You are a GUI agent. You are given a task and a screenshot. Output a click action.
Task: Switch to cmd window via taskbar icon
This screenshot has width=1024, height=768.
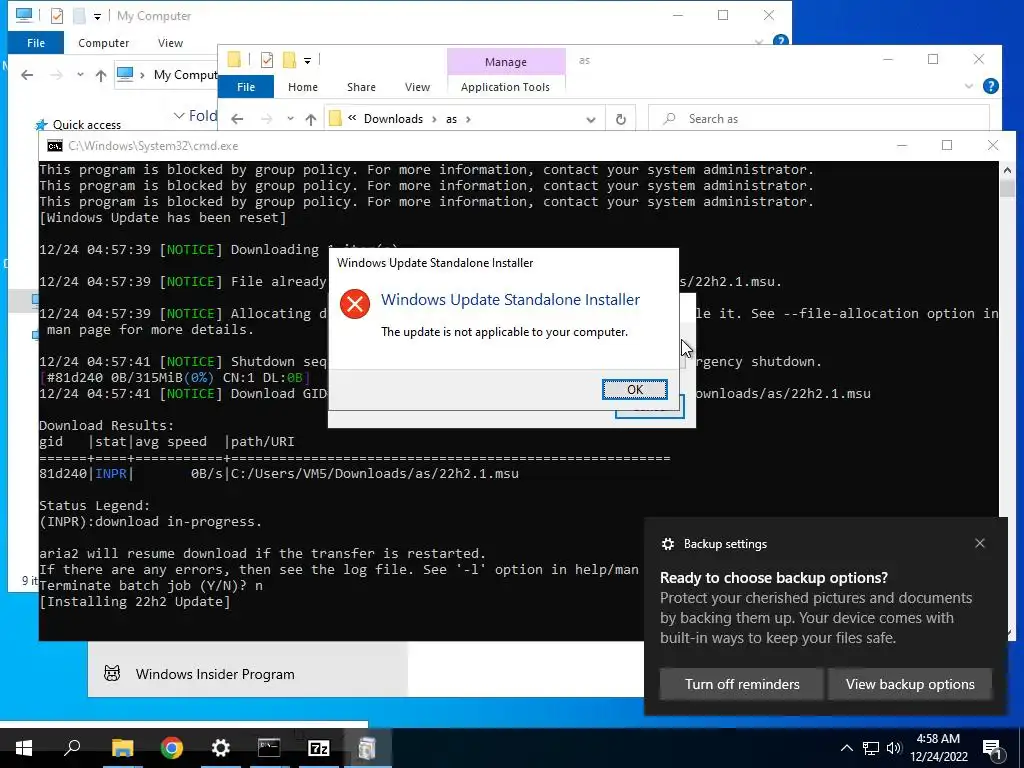click(269, 748)
